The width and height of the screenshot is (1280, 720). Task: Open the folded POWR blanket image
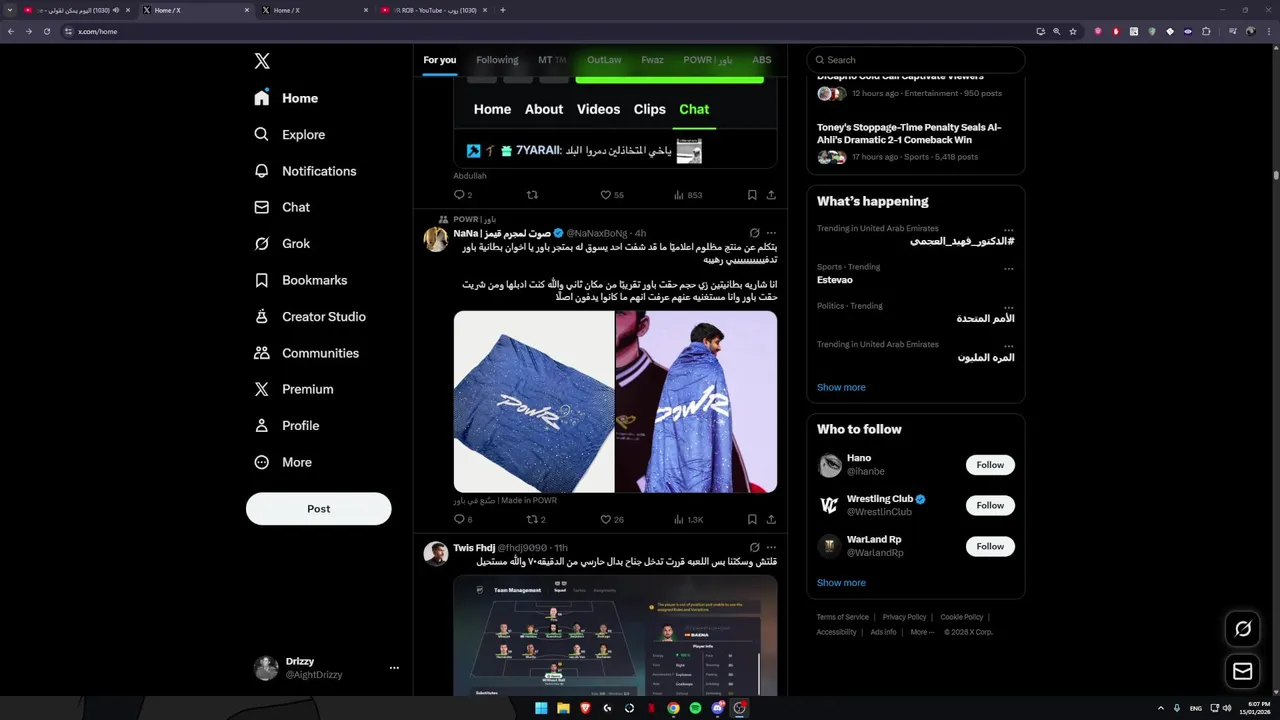pos(534,401)
